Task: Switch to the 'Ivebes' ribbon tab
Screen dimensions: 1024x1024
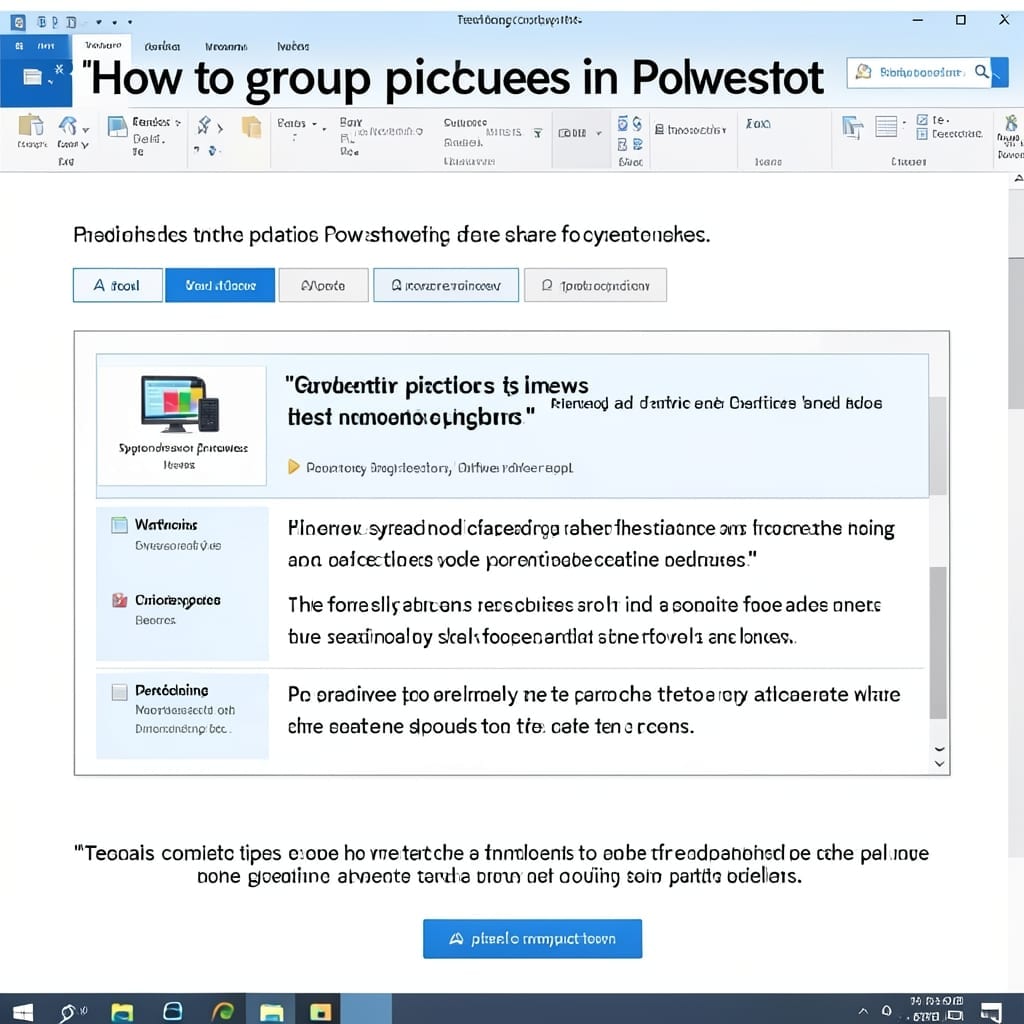Action: pos(293,46)
